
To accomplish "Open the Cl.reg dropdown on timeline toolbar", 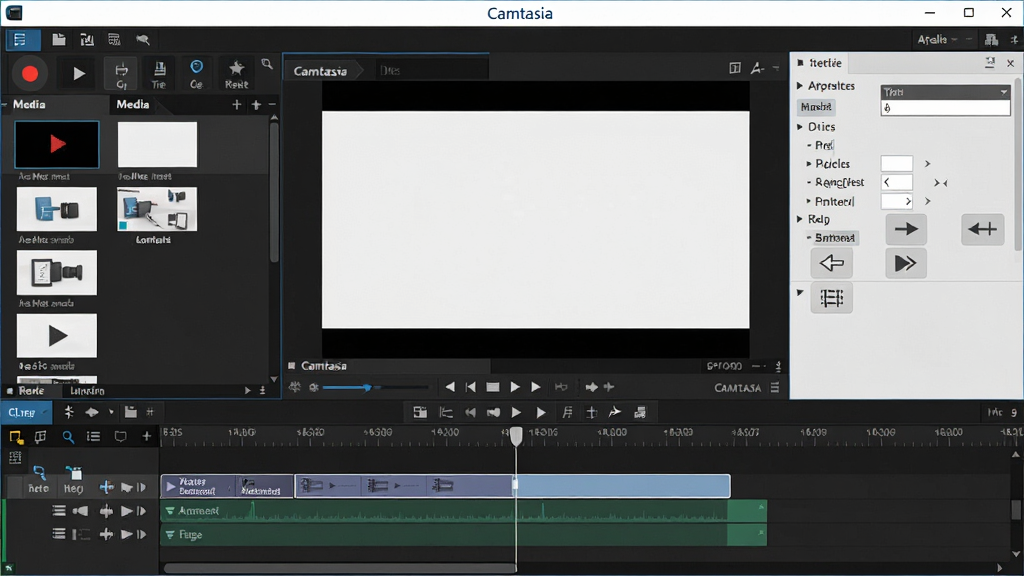I will (x=26, y=412).
